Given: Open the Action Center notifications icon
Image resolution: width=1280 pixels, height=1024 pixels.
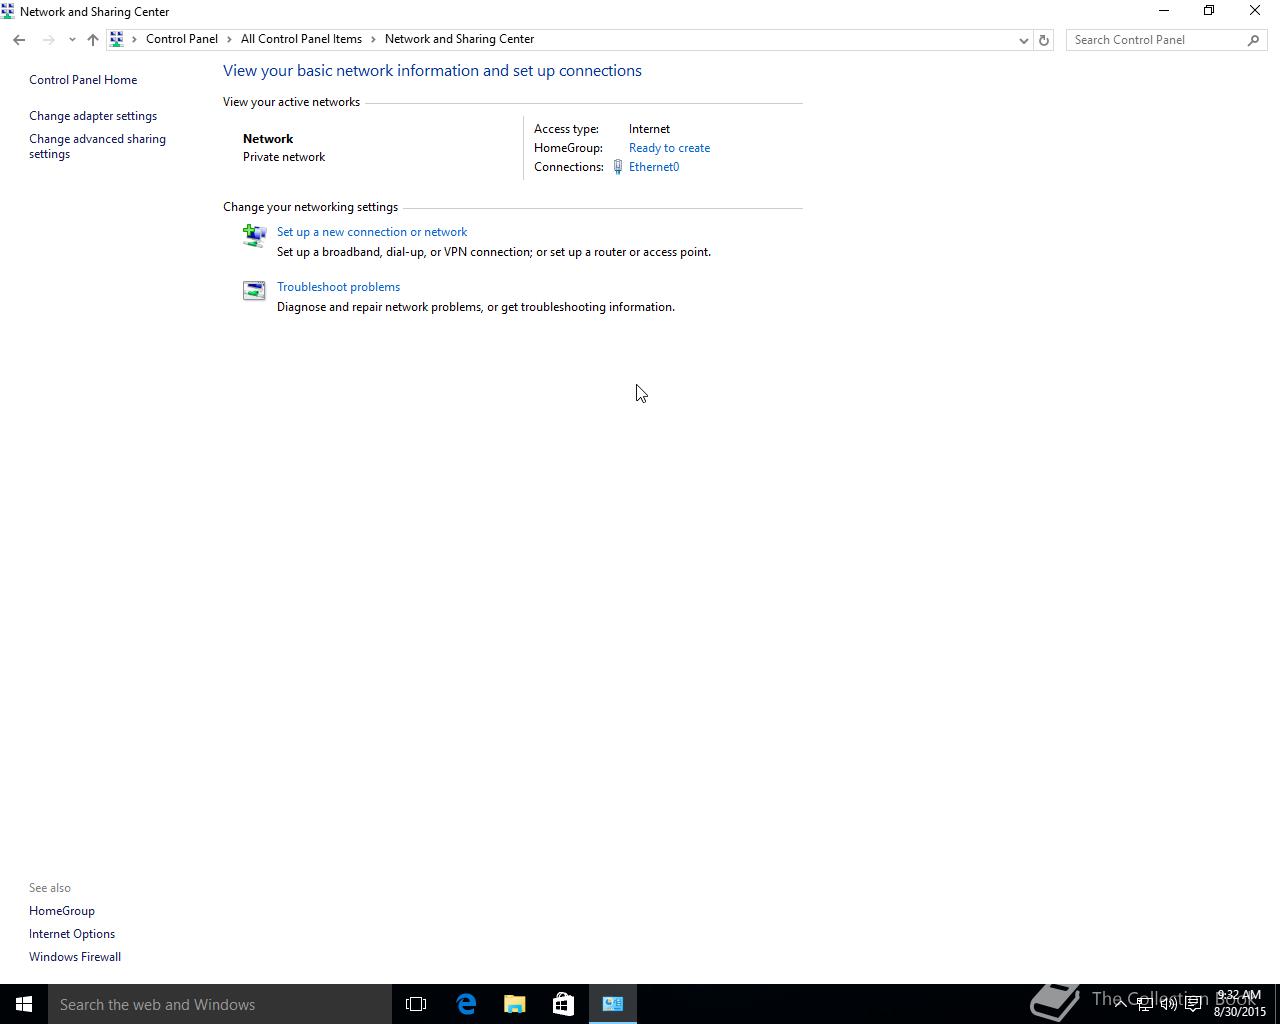Looking at the screenshot, I should [x=1193, y=1004].
